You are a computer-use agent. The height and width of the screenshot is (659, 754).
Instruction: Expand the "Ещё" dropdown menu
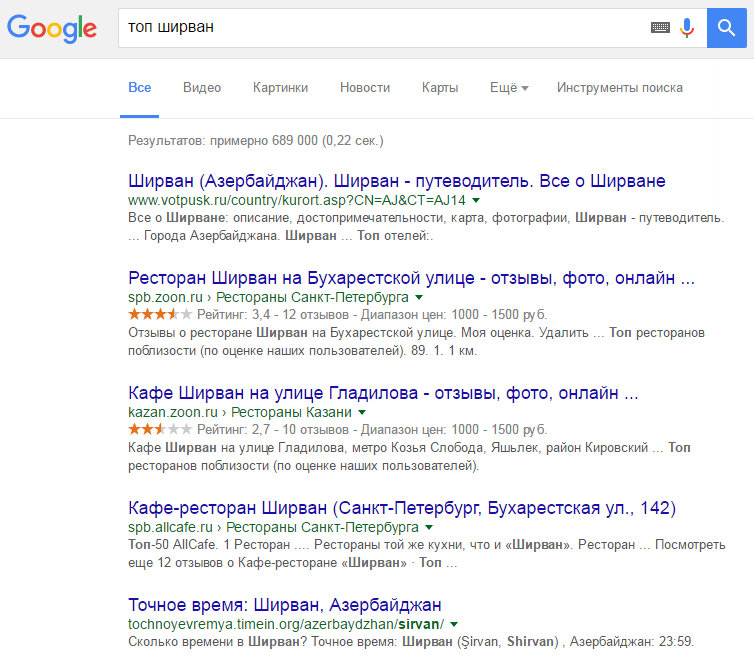tap(509, 88)
